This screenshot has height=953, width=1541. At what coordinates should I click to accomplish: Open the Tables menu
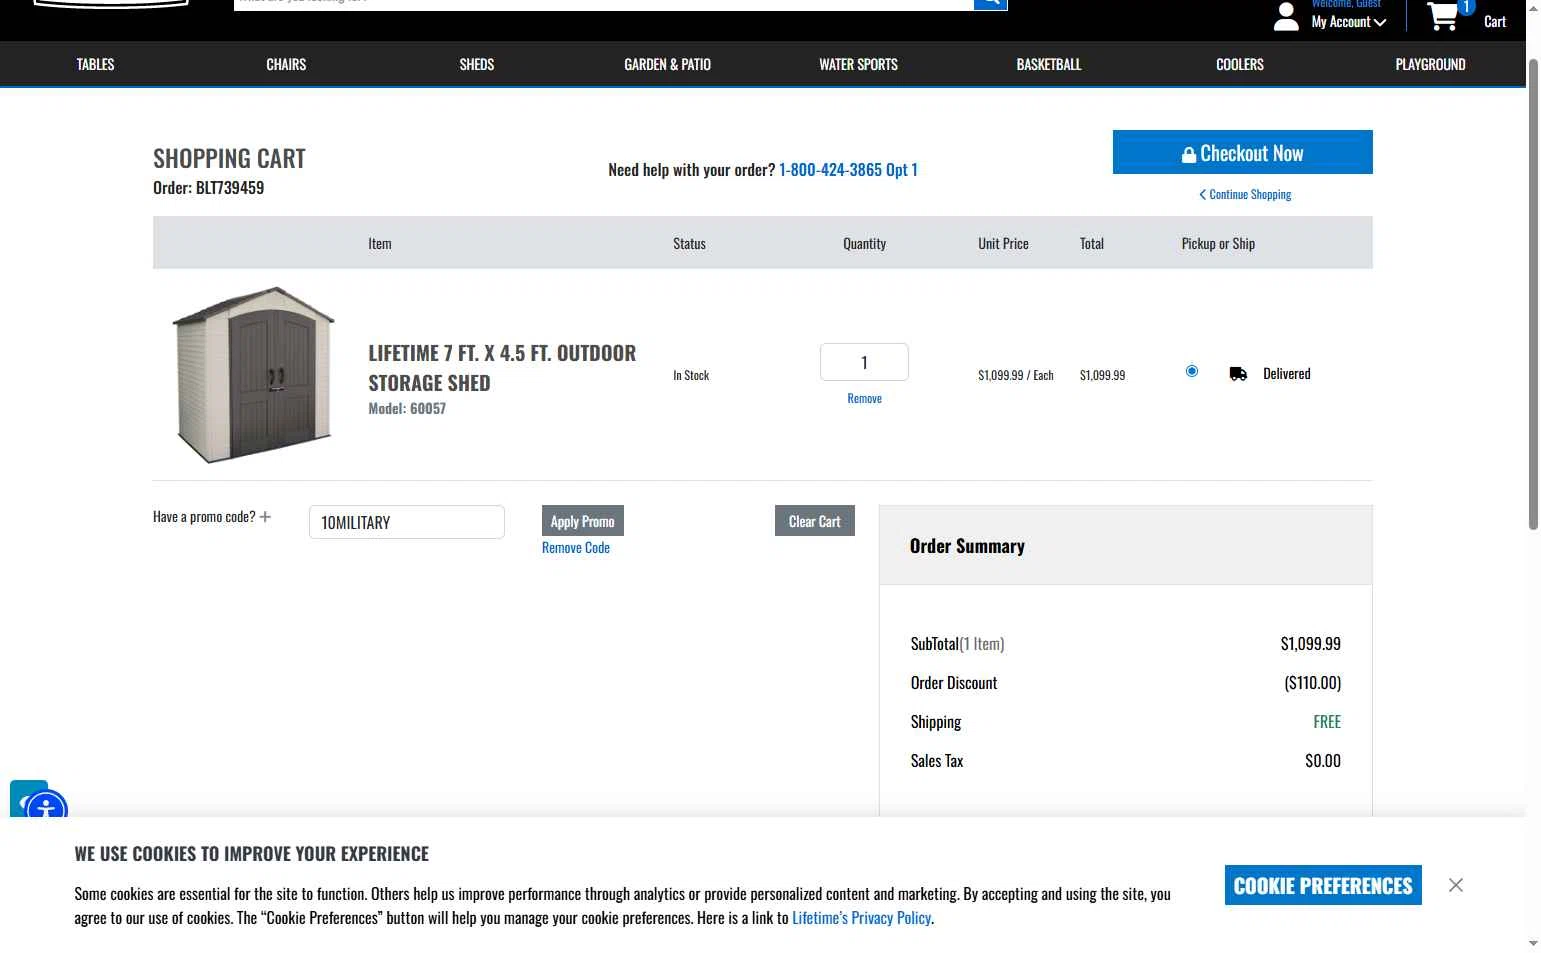[96, 64]
